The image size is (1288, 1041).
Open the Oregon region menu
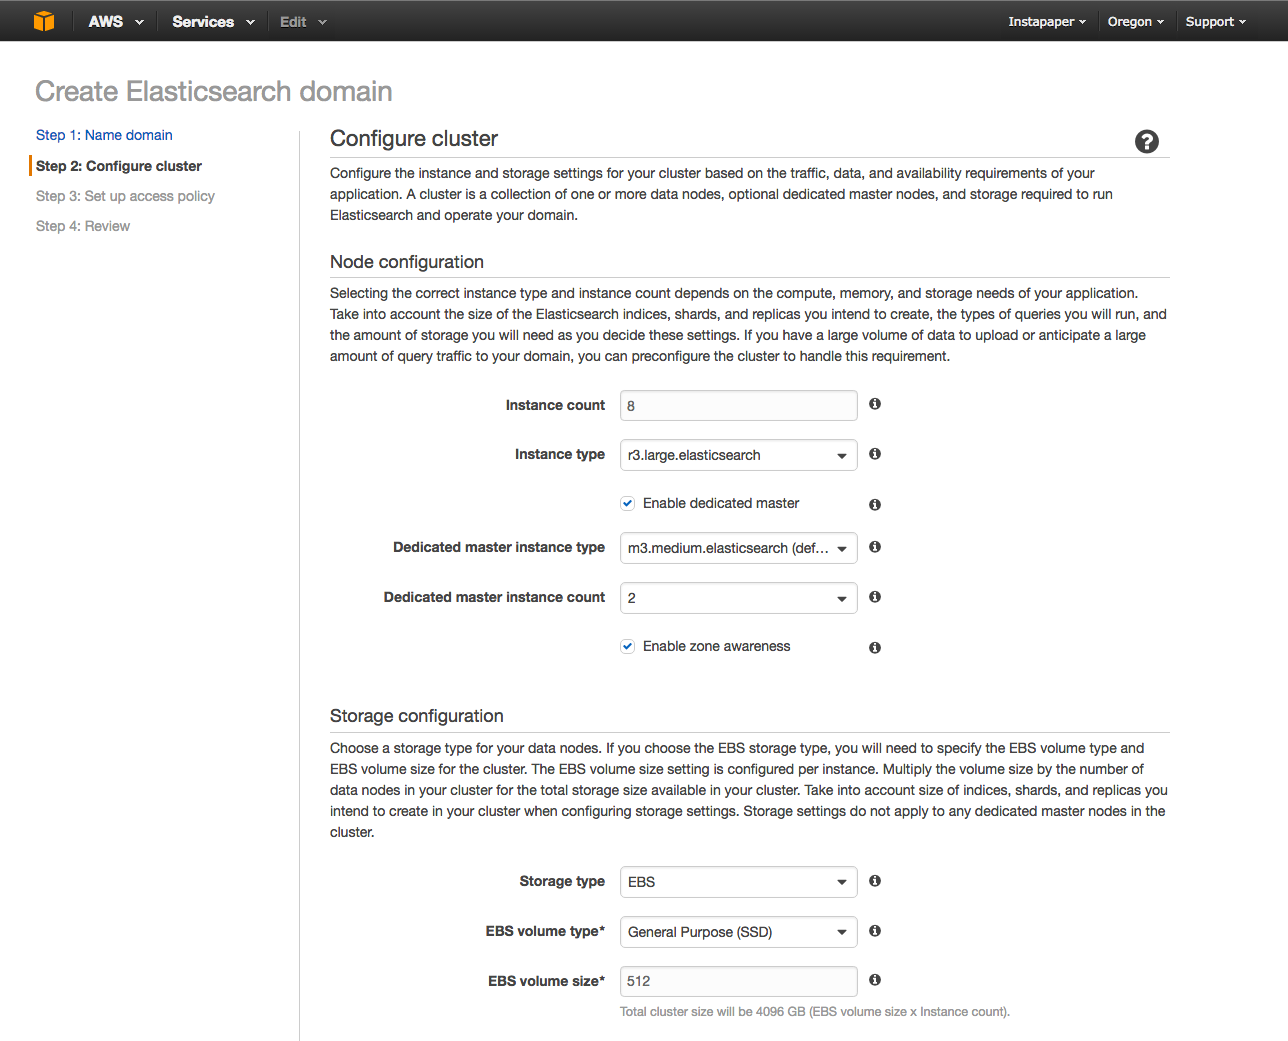[1135, 21]
